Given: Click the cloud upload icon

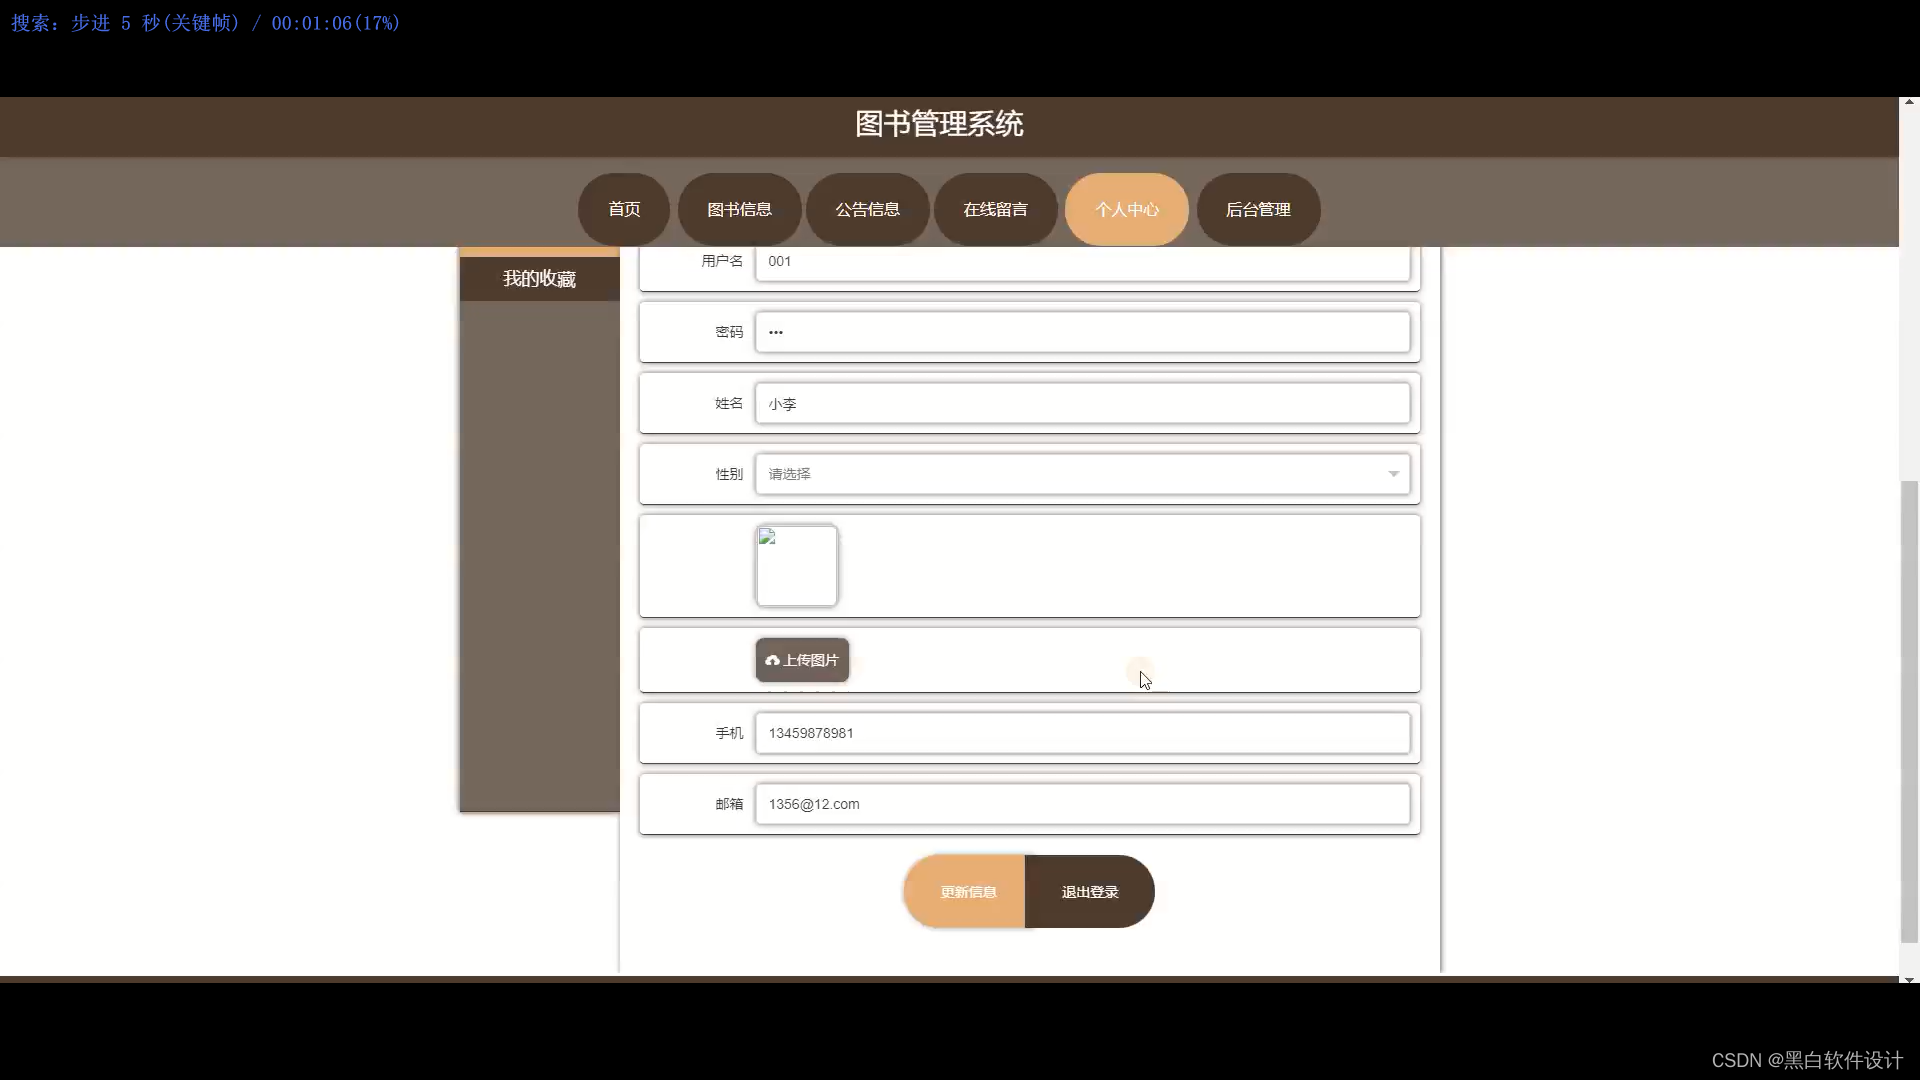Looking at the screenshot, I should [x=772, y=660].
